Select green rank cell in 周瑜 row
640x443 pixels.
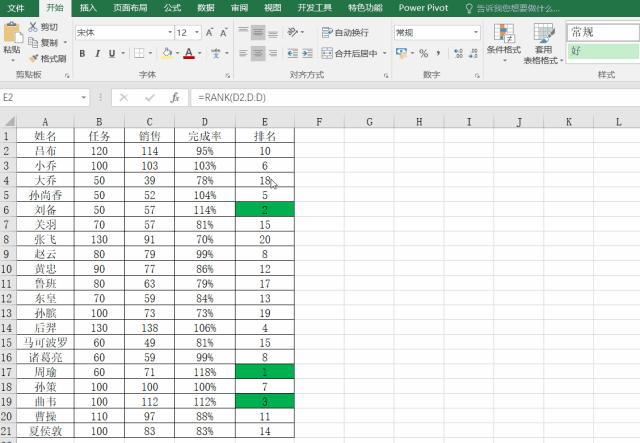264,372
